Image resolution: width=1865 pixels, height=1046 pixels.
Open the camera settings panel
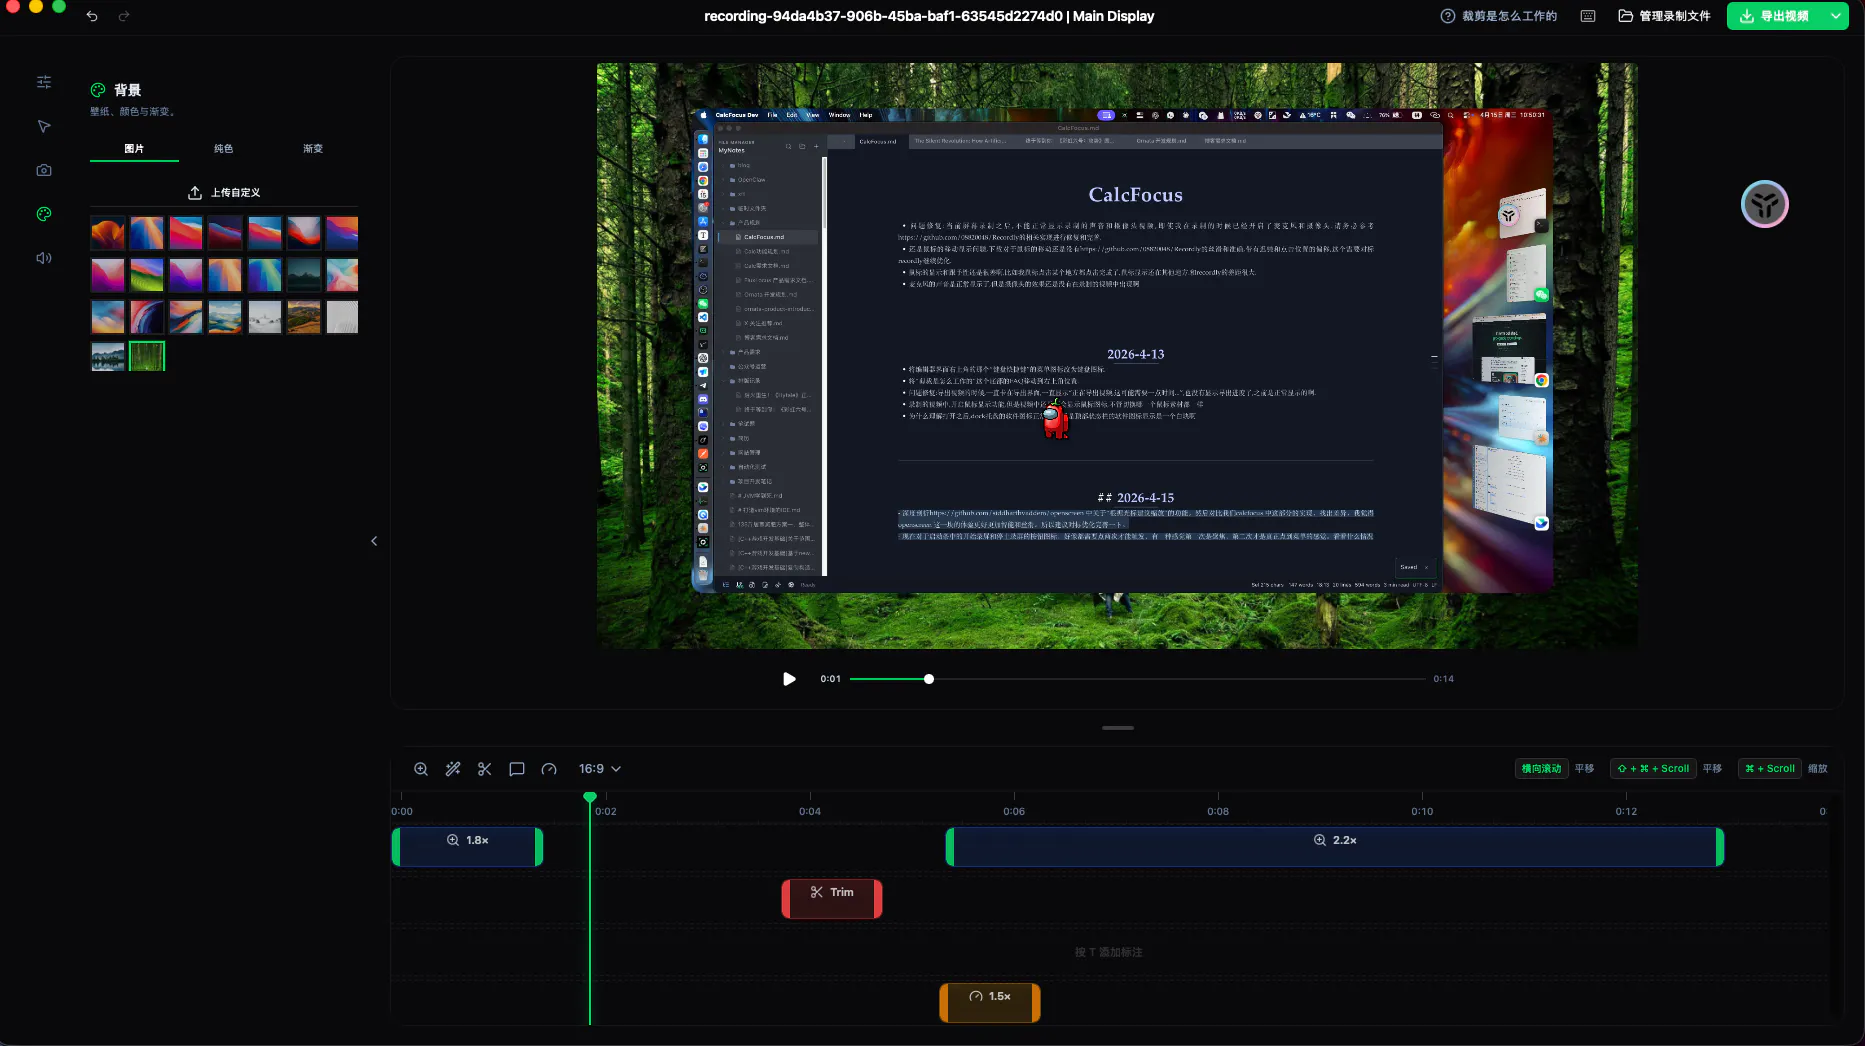tap(44, 170)
